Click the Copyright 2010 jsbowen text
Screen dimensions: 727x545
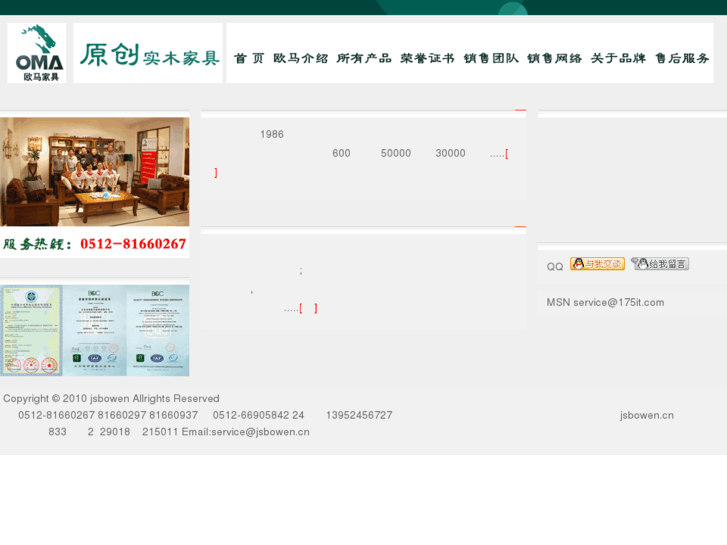click(111, 398)
